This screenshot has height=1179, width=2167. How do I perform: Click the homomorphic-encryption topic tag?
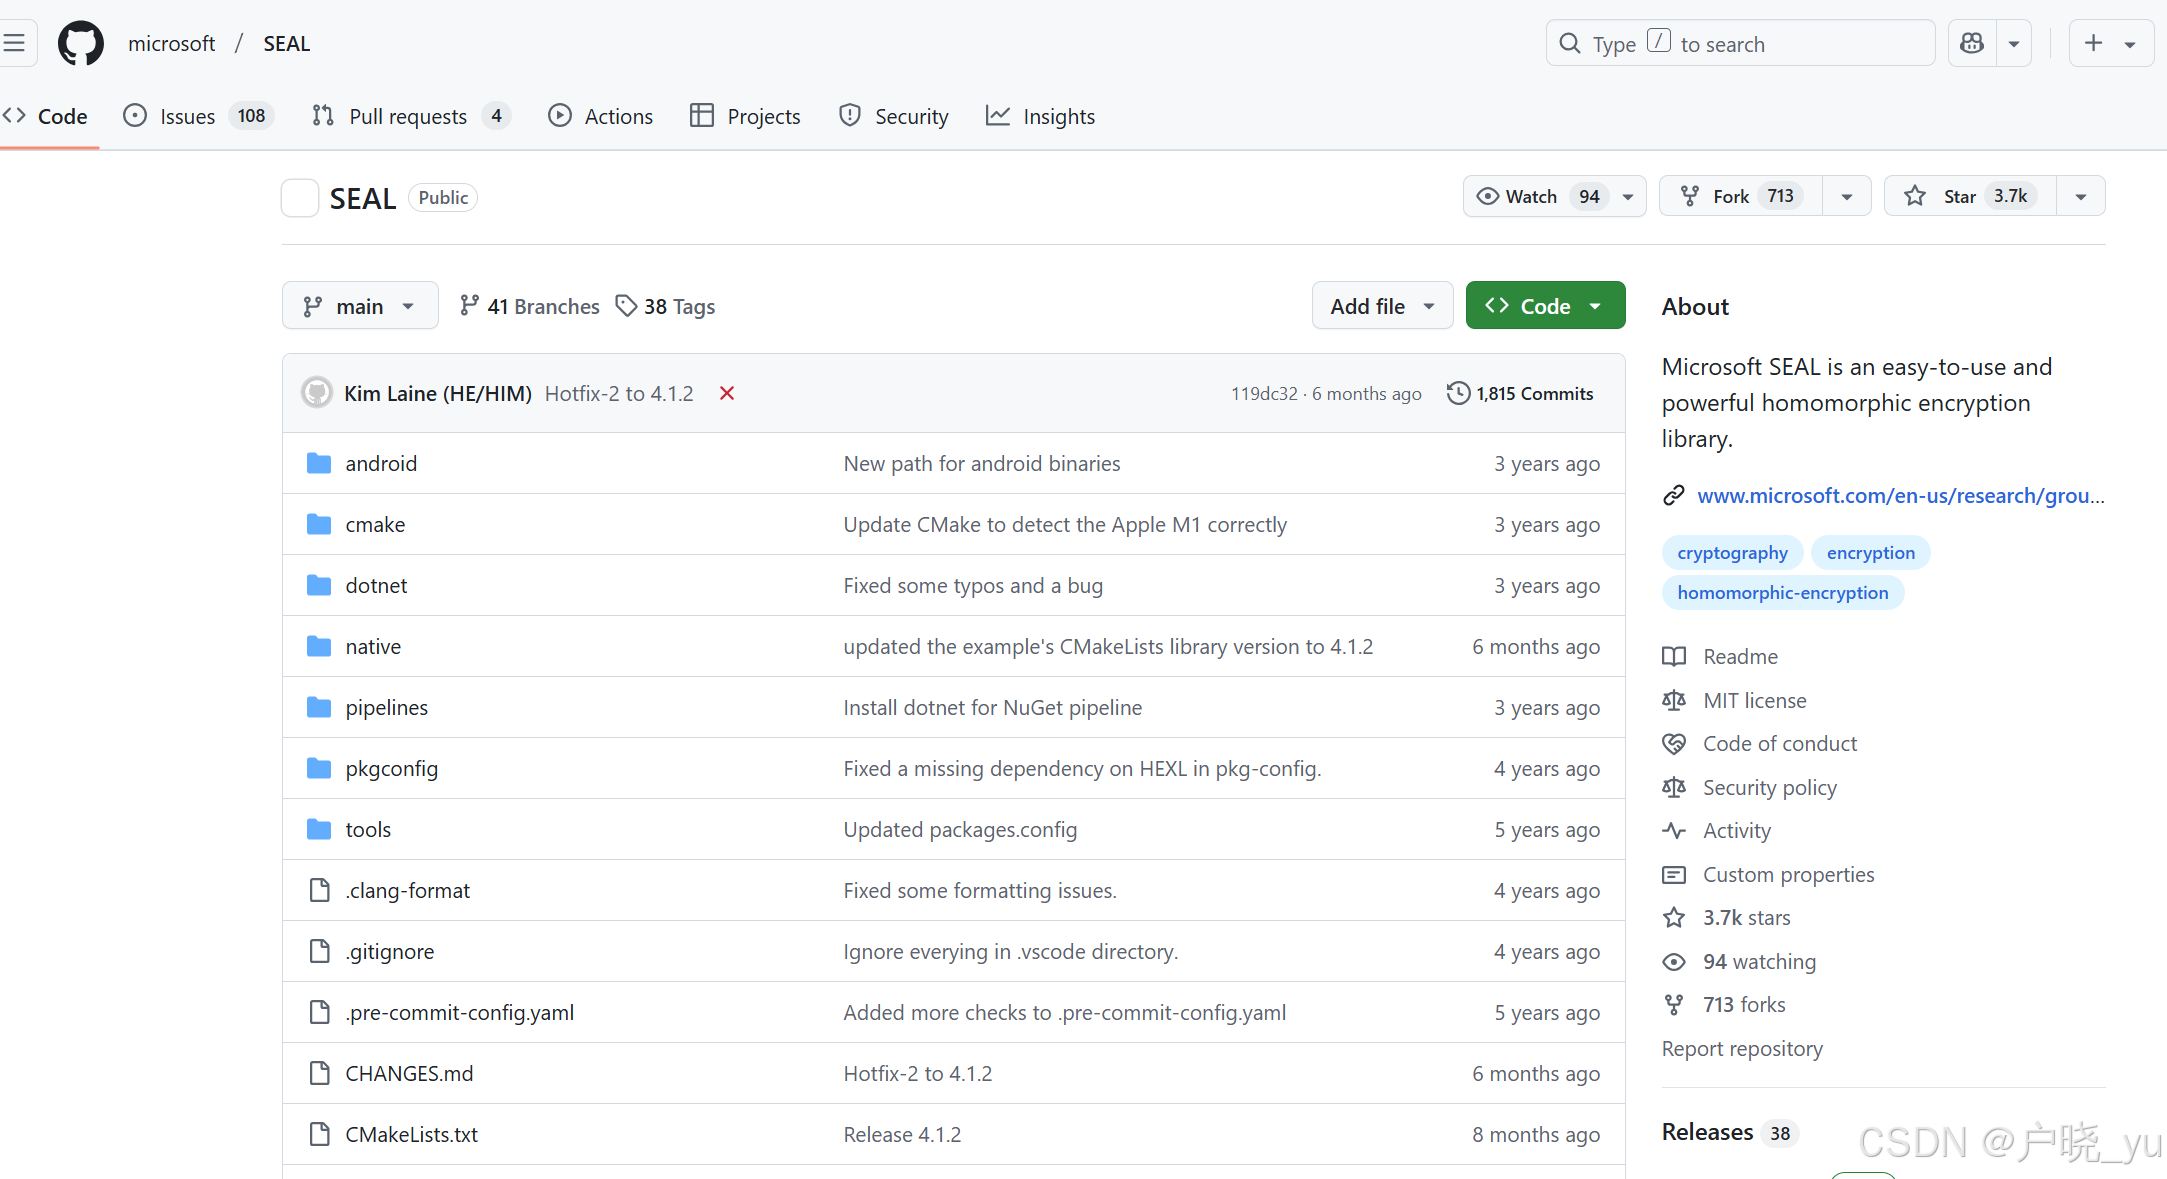point(1782,592)
